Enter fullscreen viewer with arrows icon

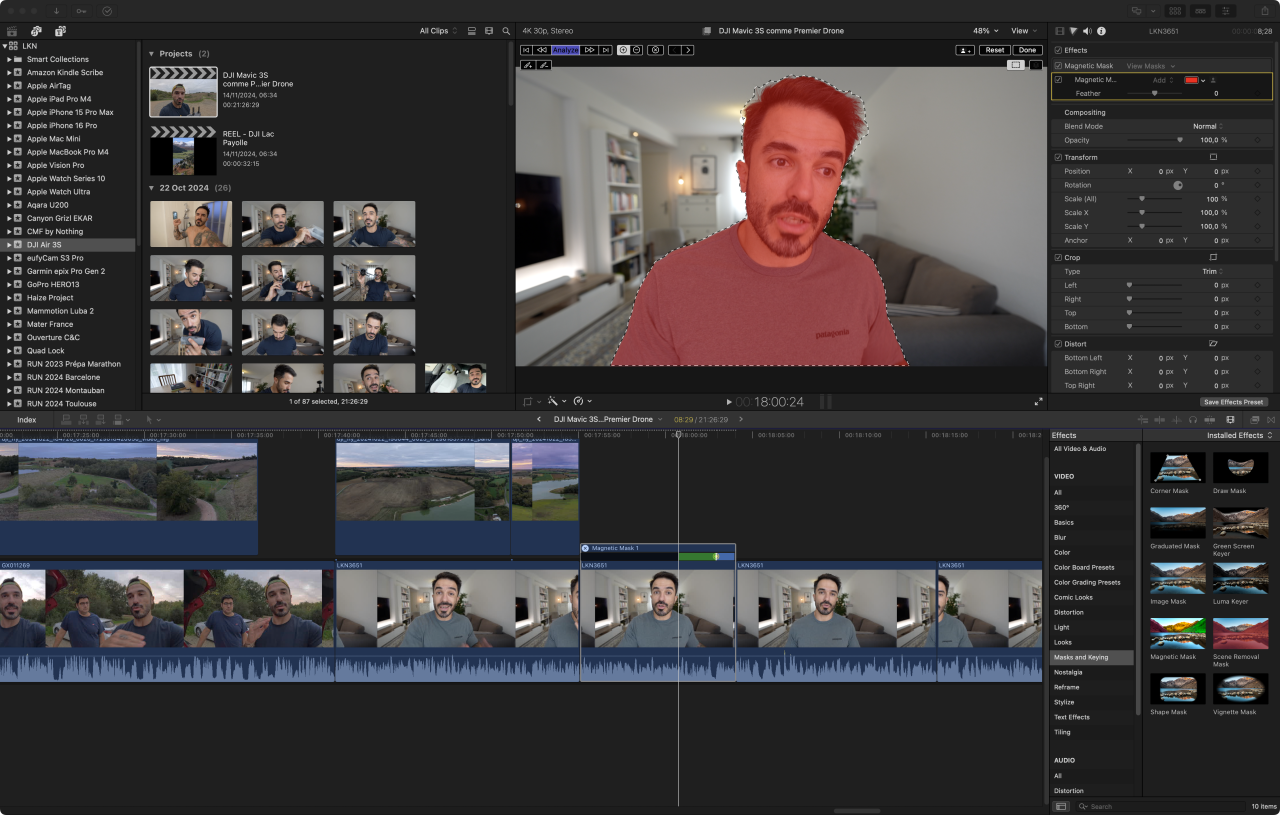(x=1038, y=402)
